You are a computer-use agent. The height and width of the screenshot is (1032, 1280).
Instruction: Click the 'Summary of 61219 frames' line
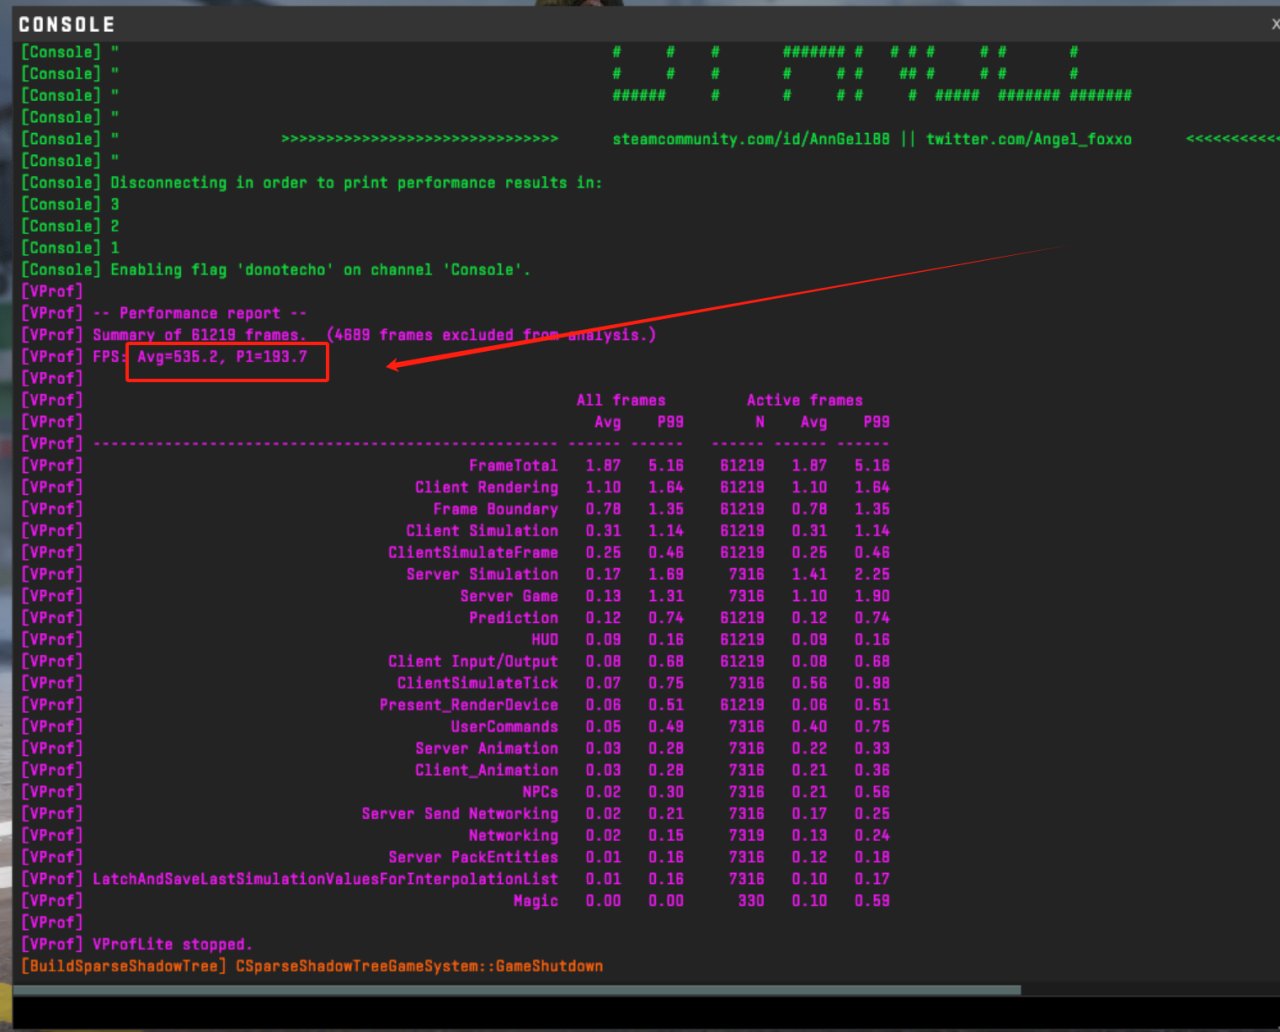click(339, 335)
